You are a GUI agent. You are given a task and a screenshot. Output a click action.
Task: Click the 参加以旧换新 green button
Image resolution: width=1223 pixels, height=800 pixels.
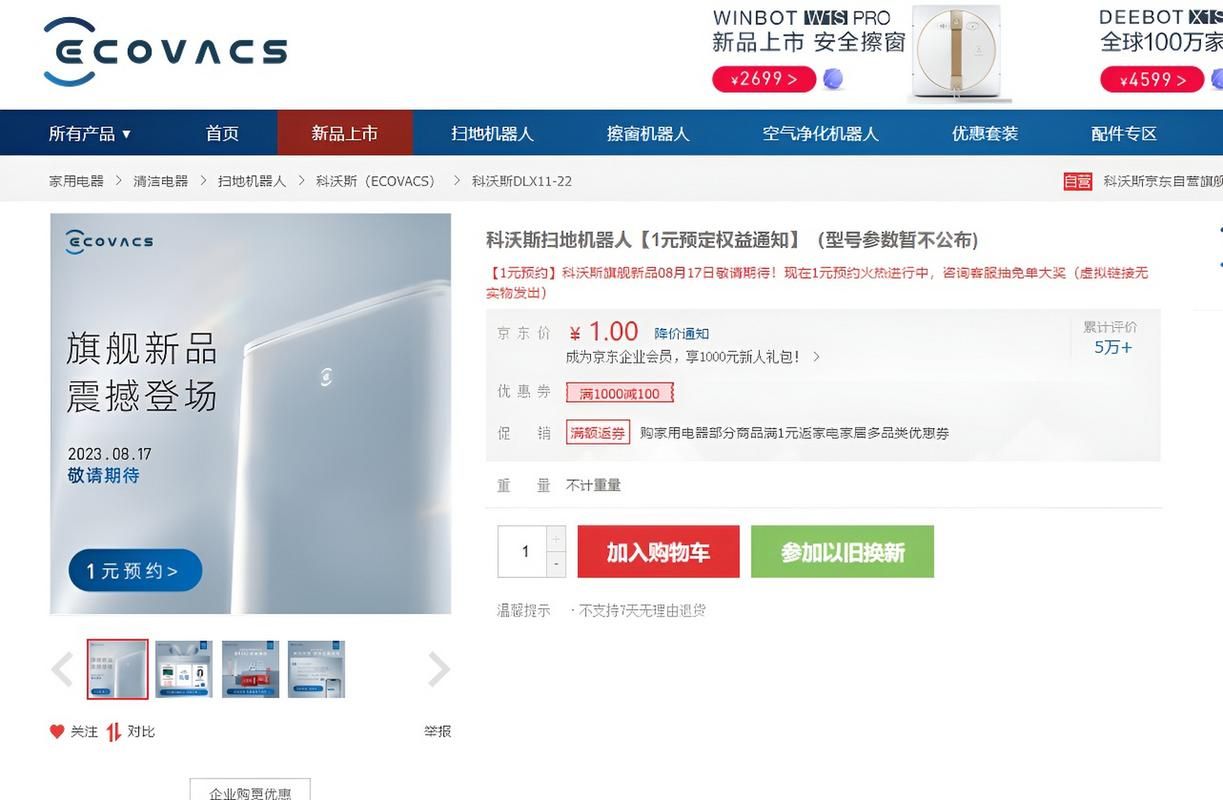click(x=842, y=552)
